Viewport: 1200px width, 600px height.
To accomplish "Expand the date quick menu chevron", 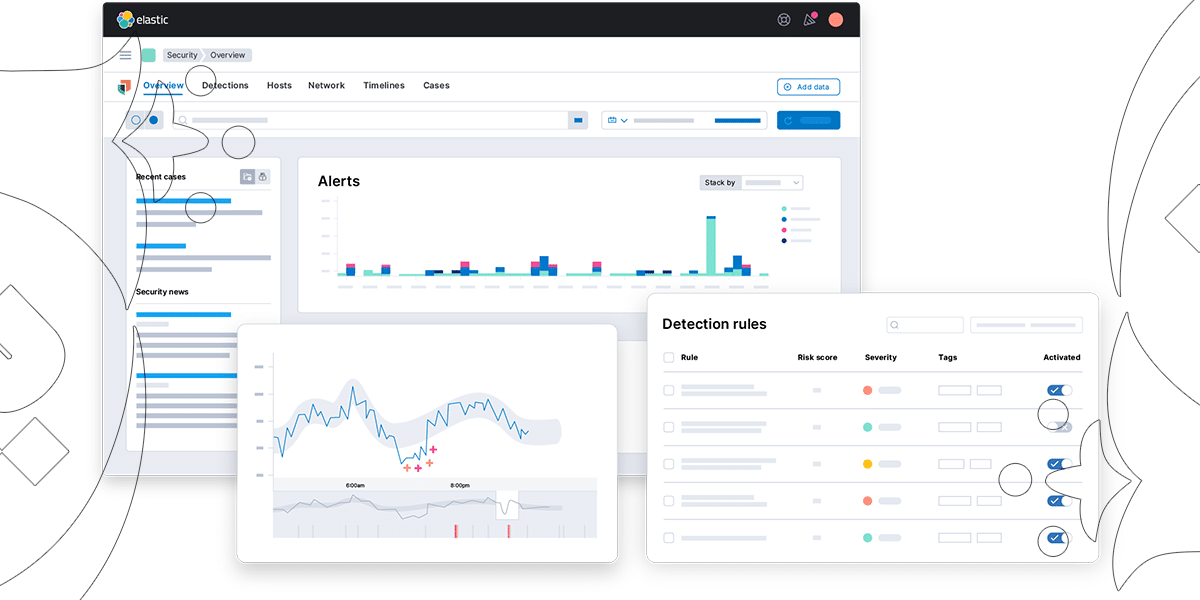I will pos(624,120).
